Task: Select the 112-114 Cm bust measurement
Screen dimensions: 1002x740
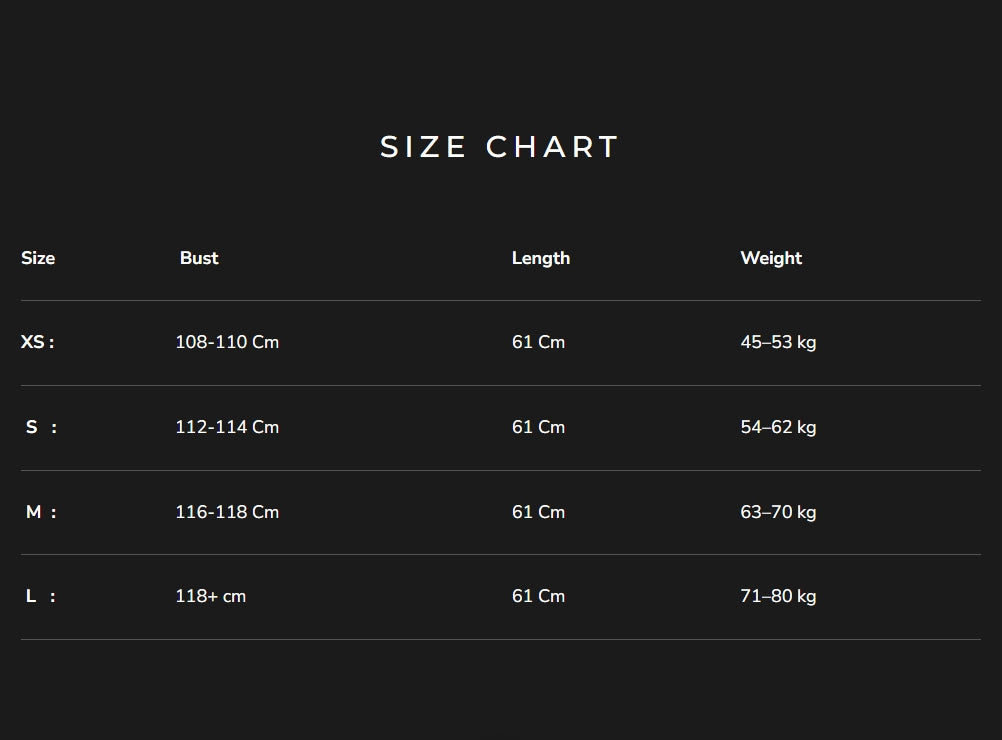Action: click(227, 427)
